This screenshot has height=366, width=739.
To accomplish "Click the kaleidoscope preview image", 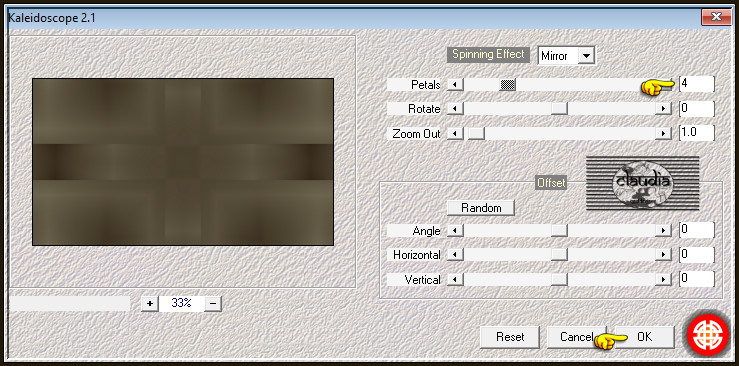I will [x=183, y=162].
